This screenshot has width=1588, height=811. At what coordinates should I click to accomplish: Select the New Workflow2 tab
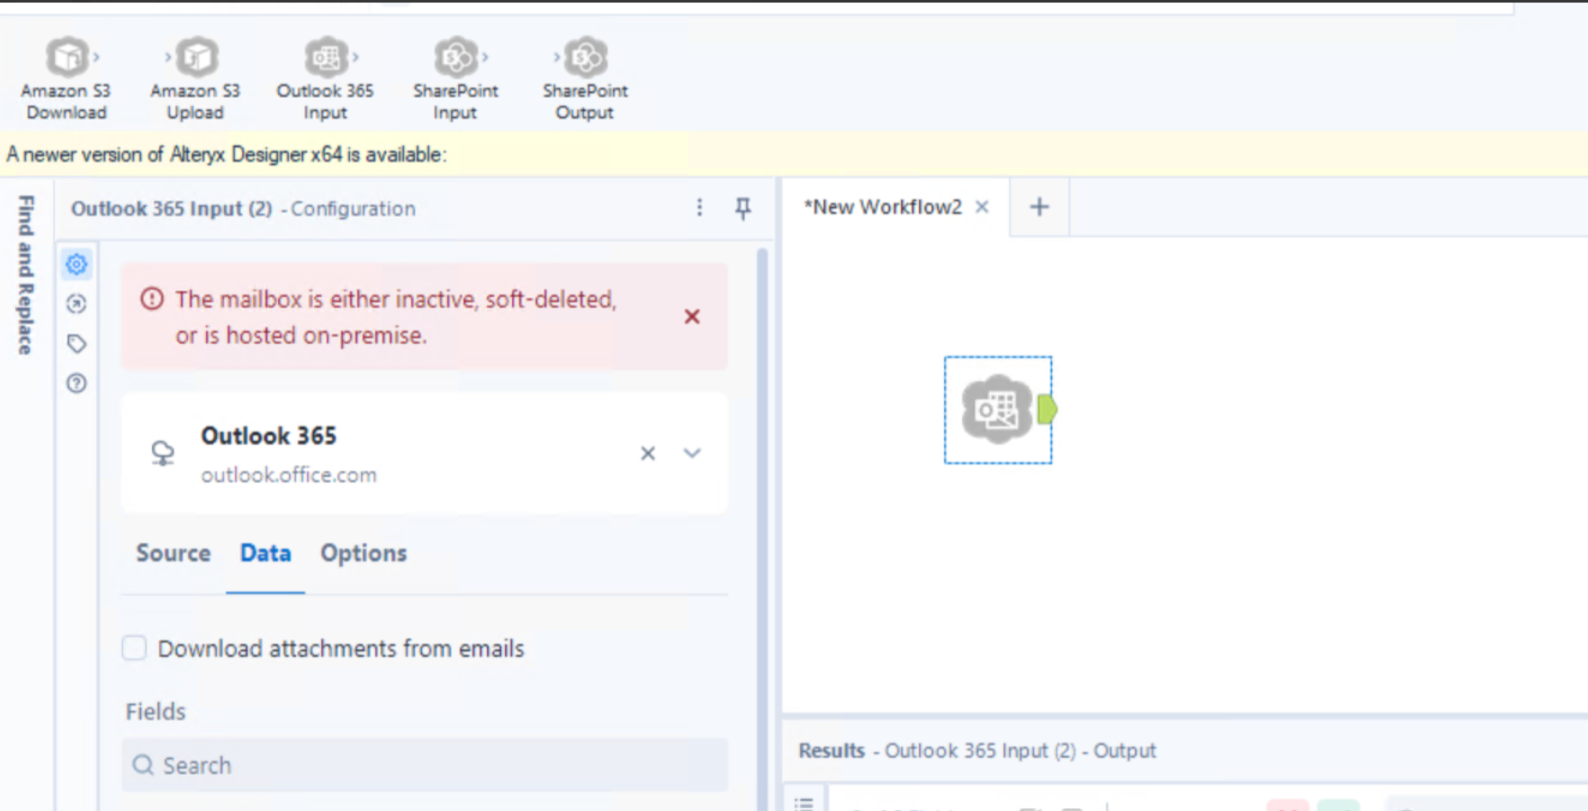pos(884,207)
